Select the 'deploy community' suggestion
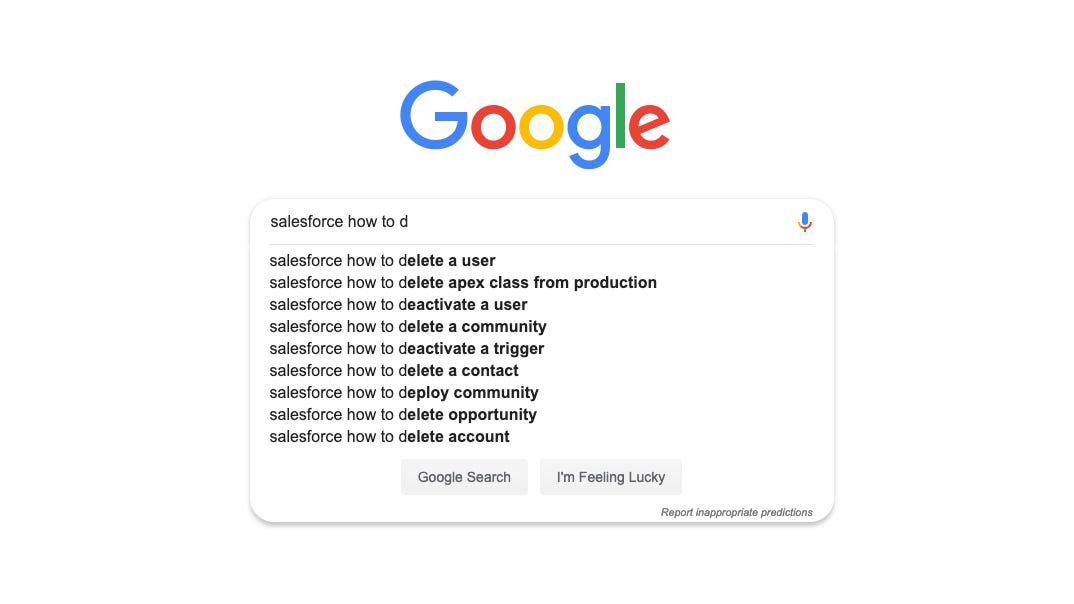 (404, 393)
